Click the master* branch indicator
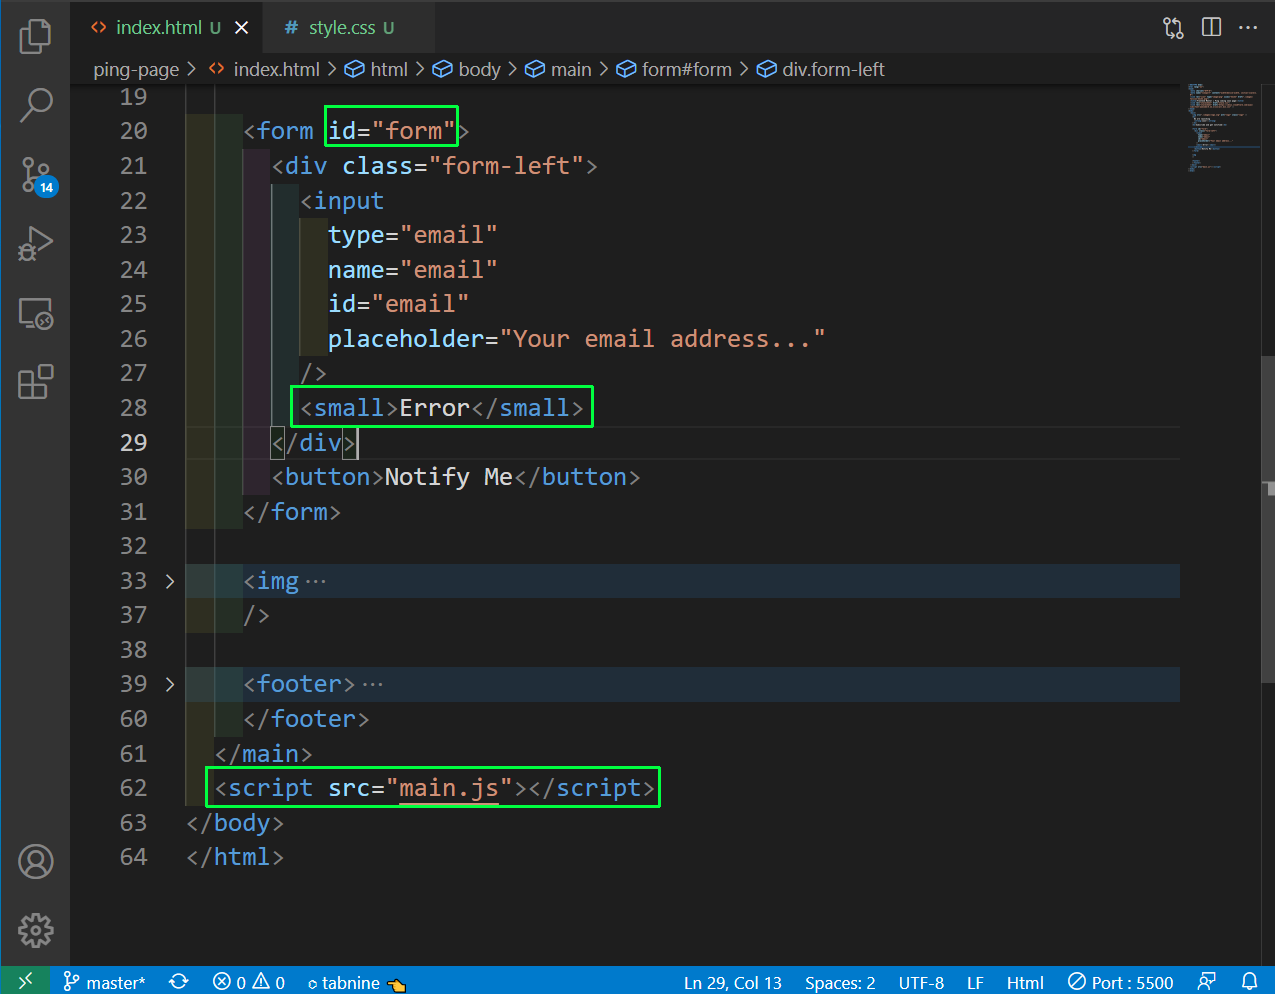1275x994 pixels. coord(104,982)
